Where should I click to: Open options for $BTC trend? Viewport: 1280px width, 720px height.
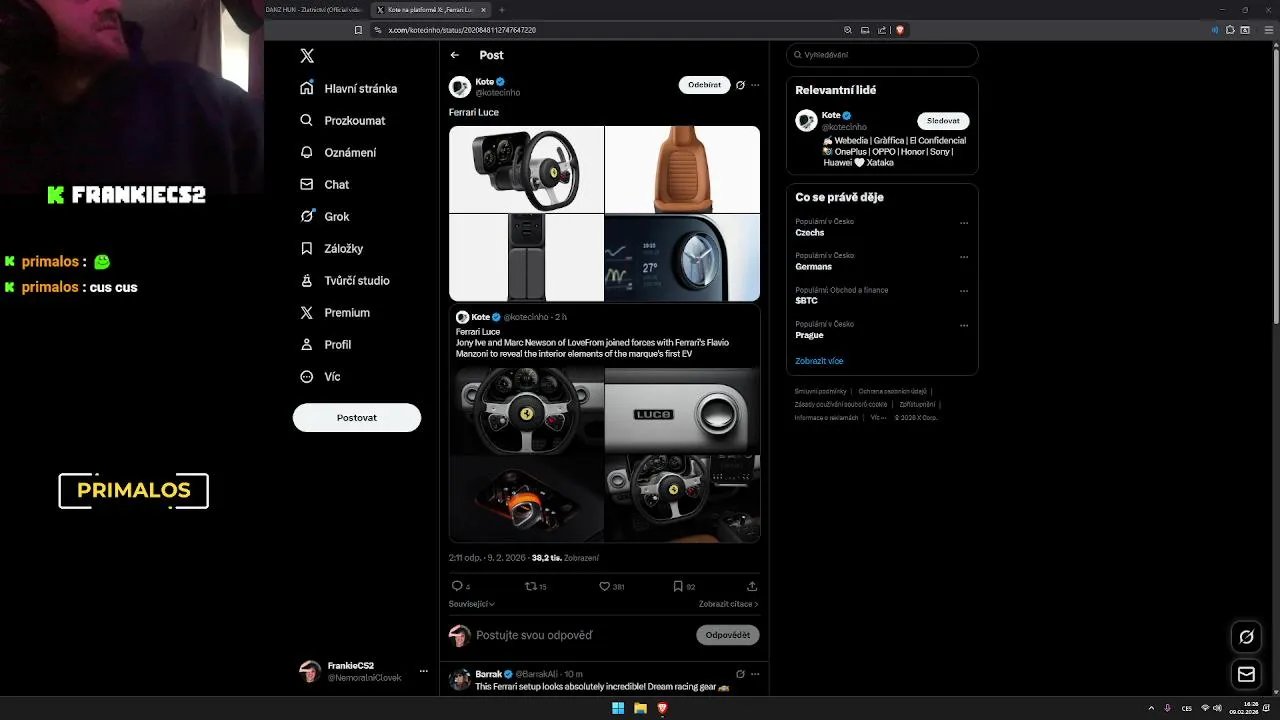pos(964,291)
